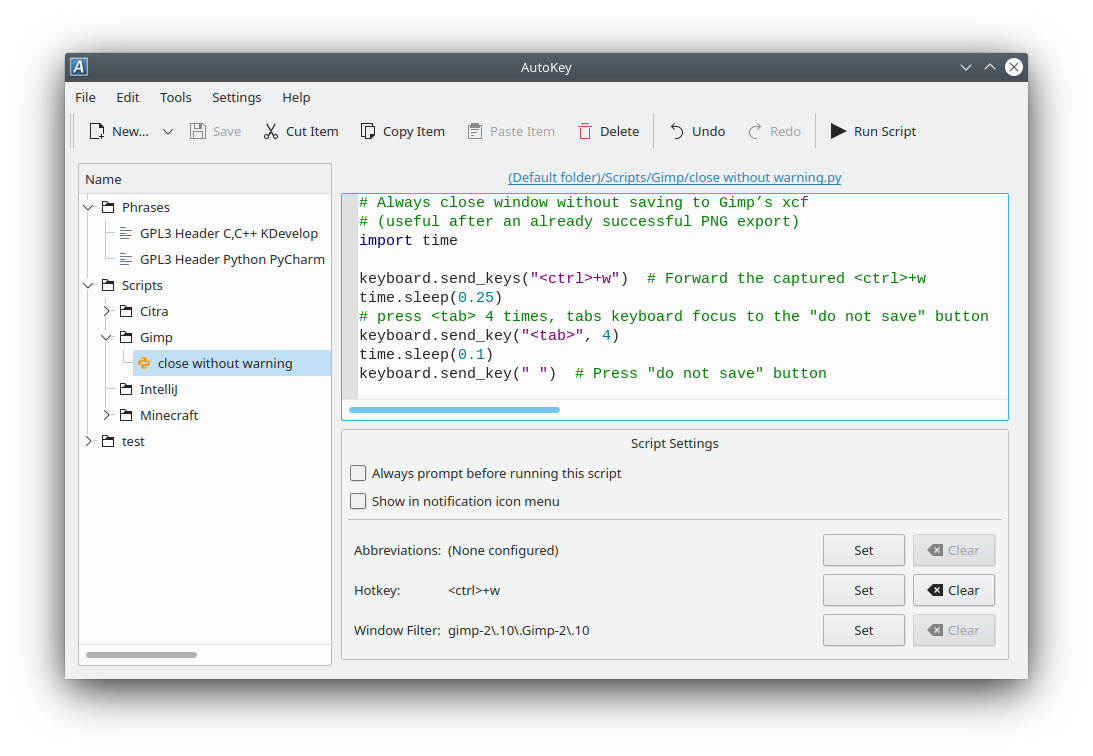Click Set next to Hotkey
Screen dimensions: 1093x756
tap(863, 590)
